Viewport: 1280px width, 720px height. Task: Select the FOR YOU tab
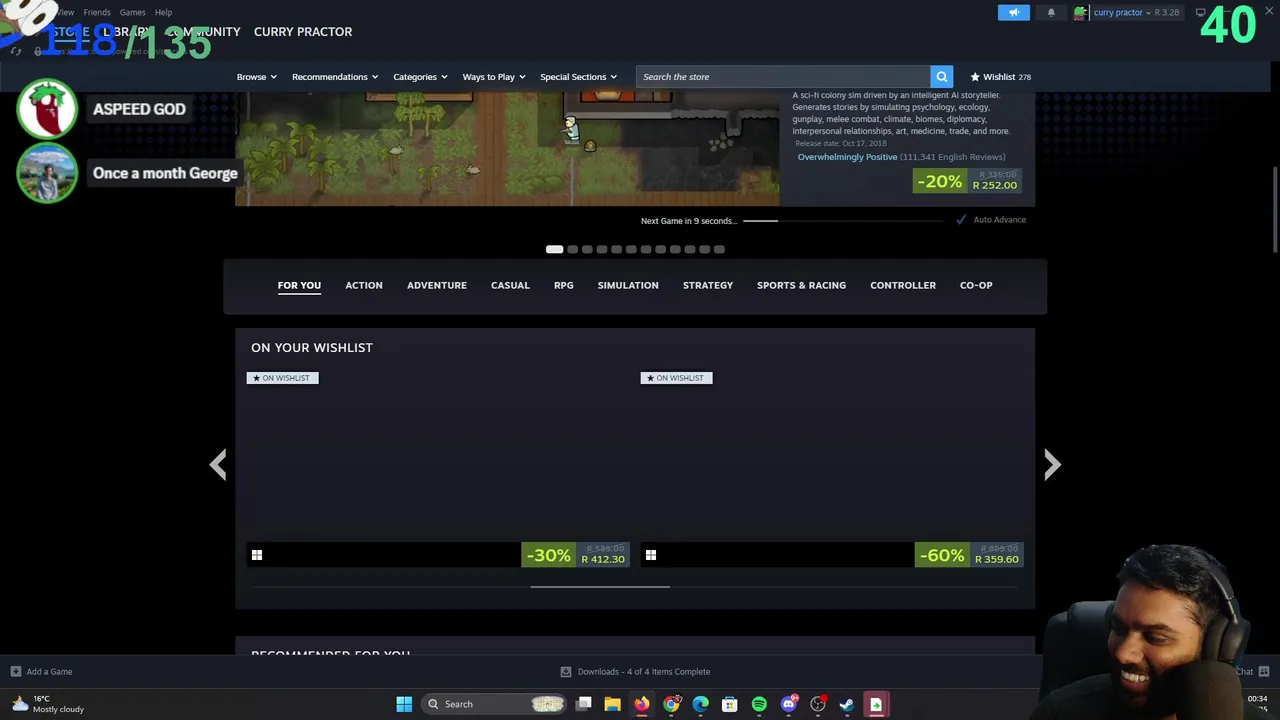point(299,285)
